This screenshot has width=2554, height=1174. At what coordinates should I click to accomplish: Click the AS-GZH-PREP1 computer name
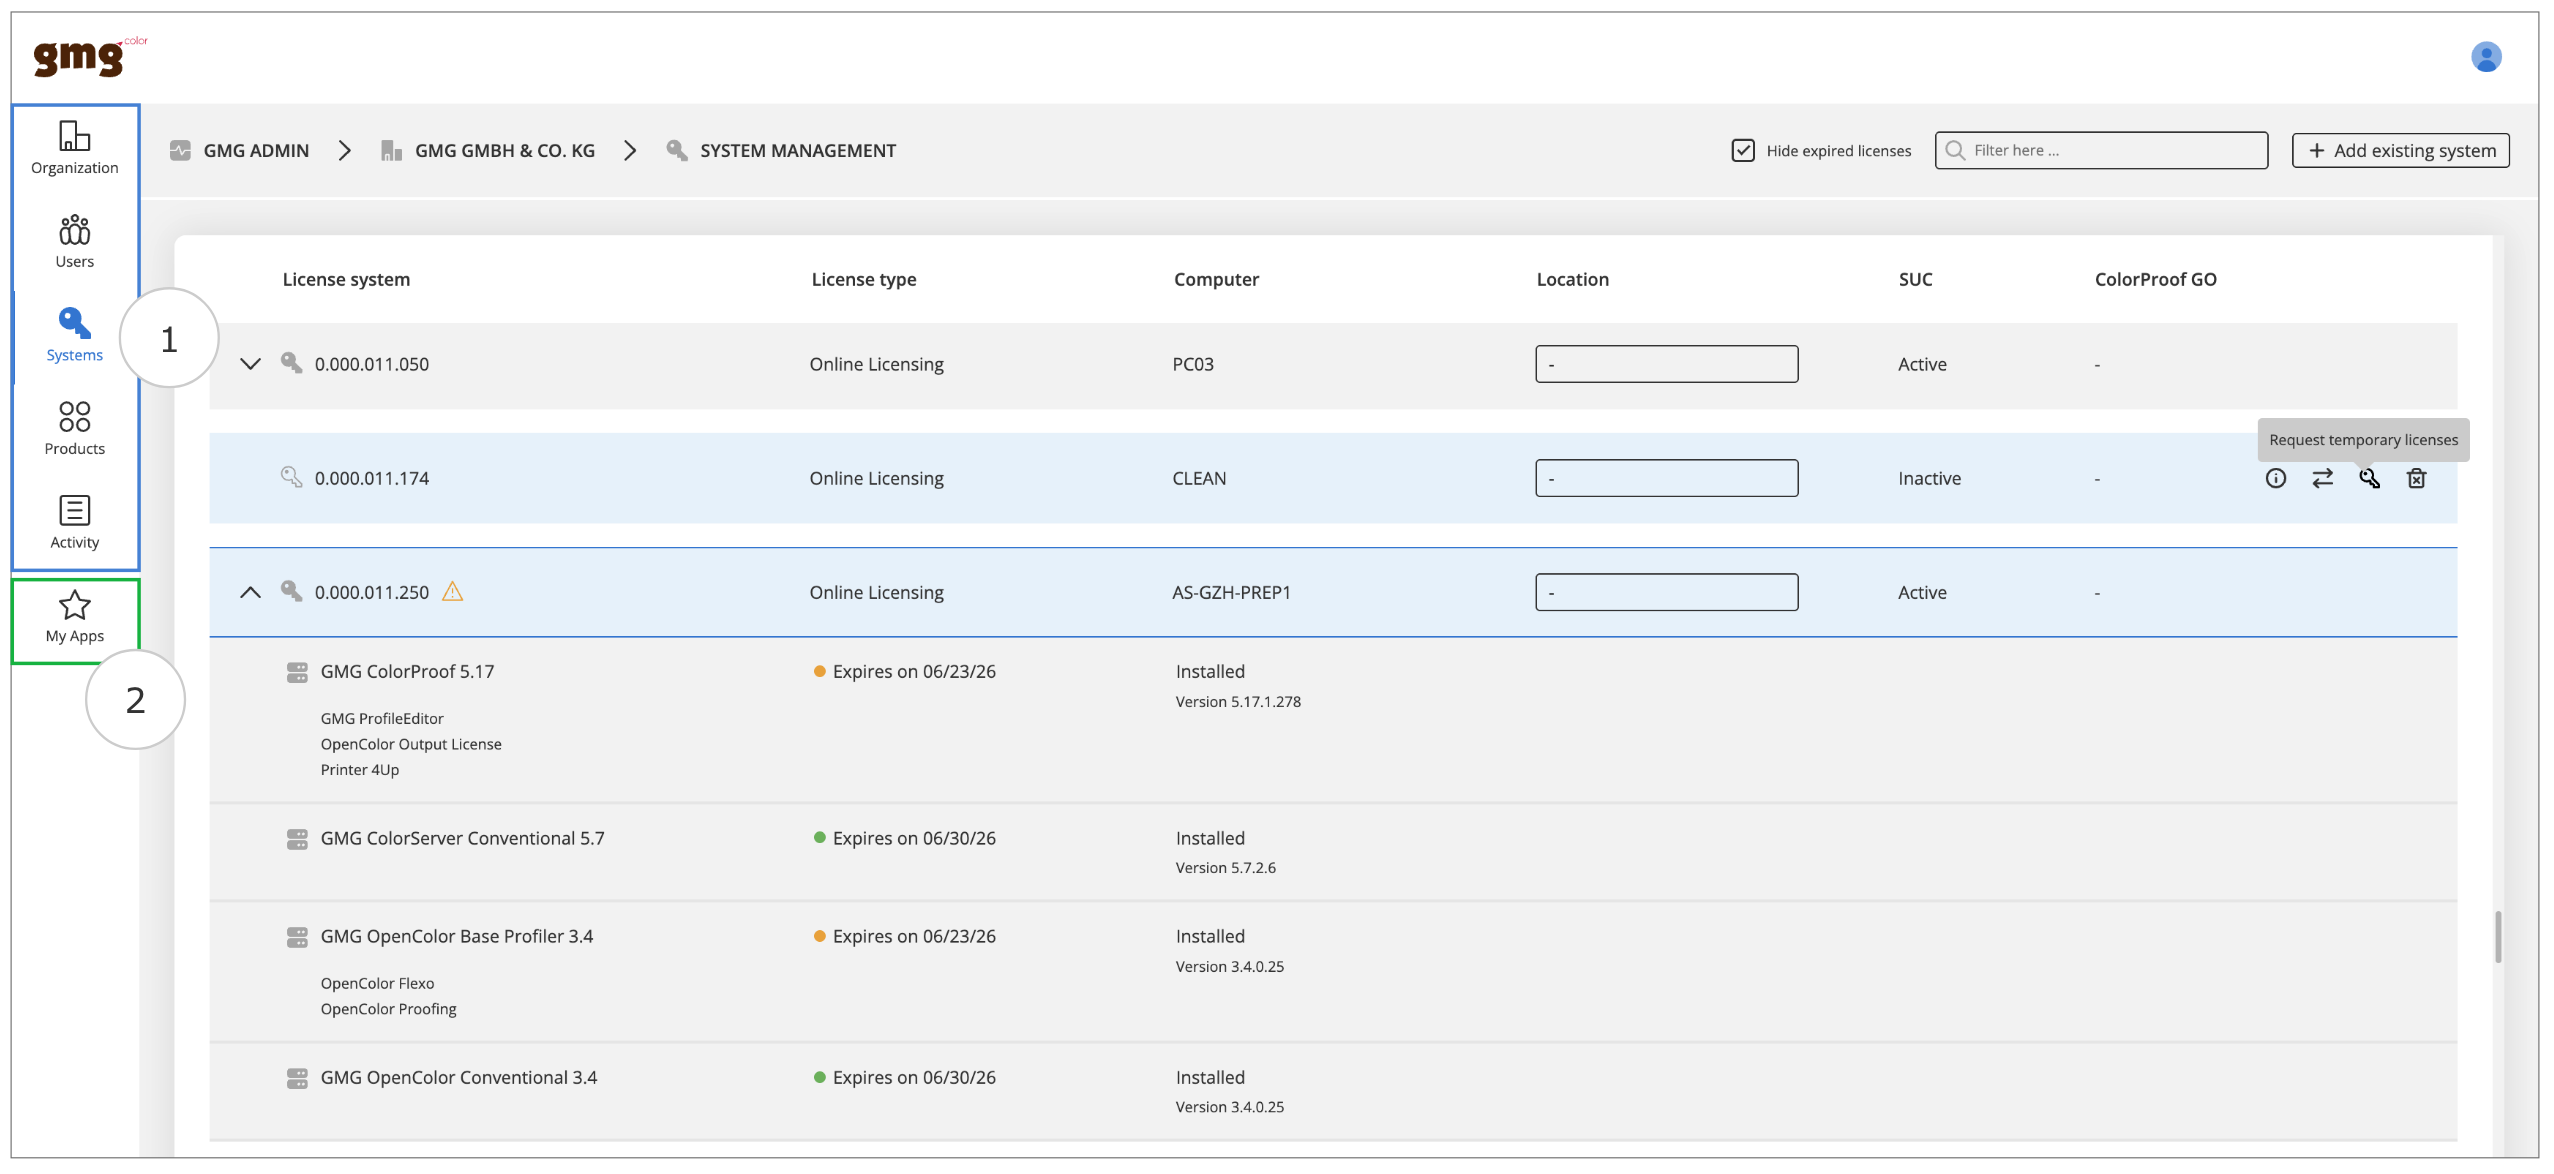click(1231, 593)
